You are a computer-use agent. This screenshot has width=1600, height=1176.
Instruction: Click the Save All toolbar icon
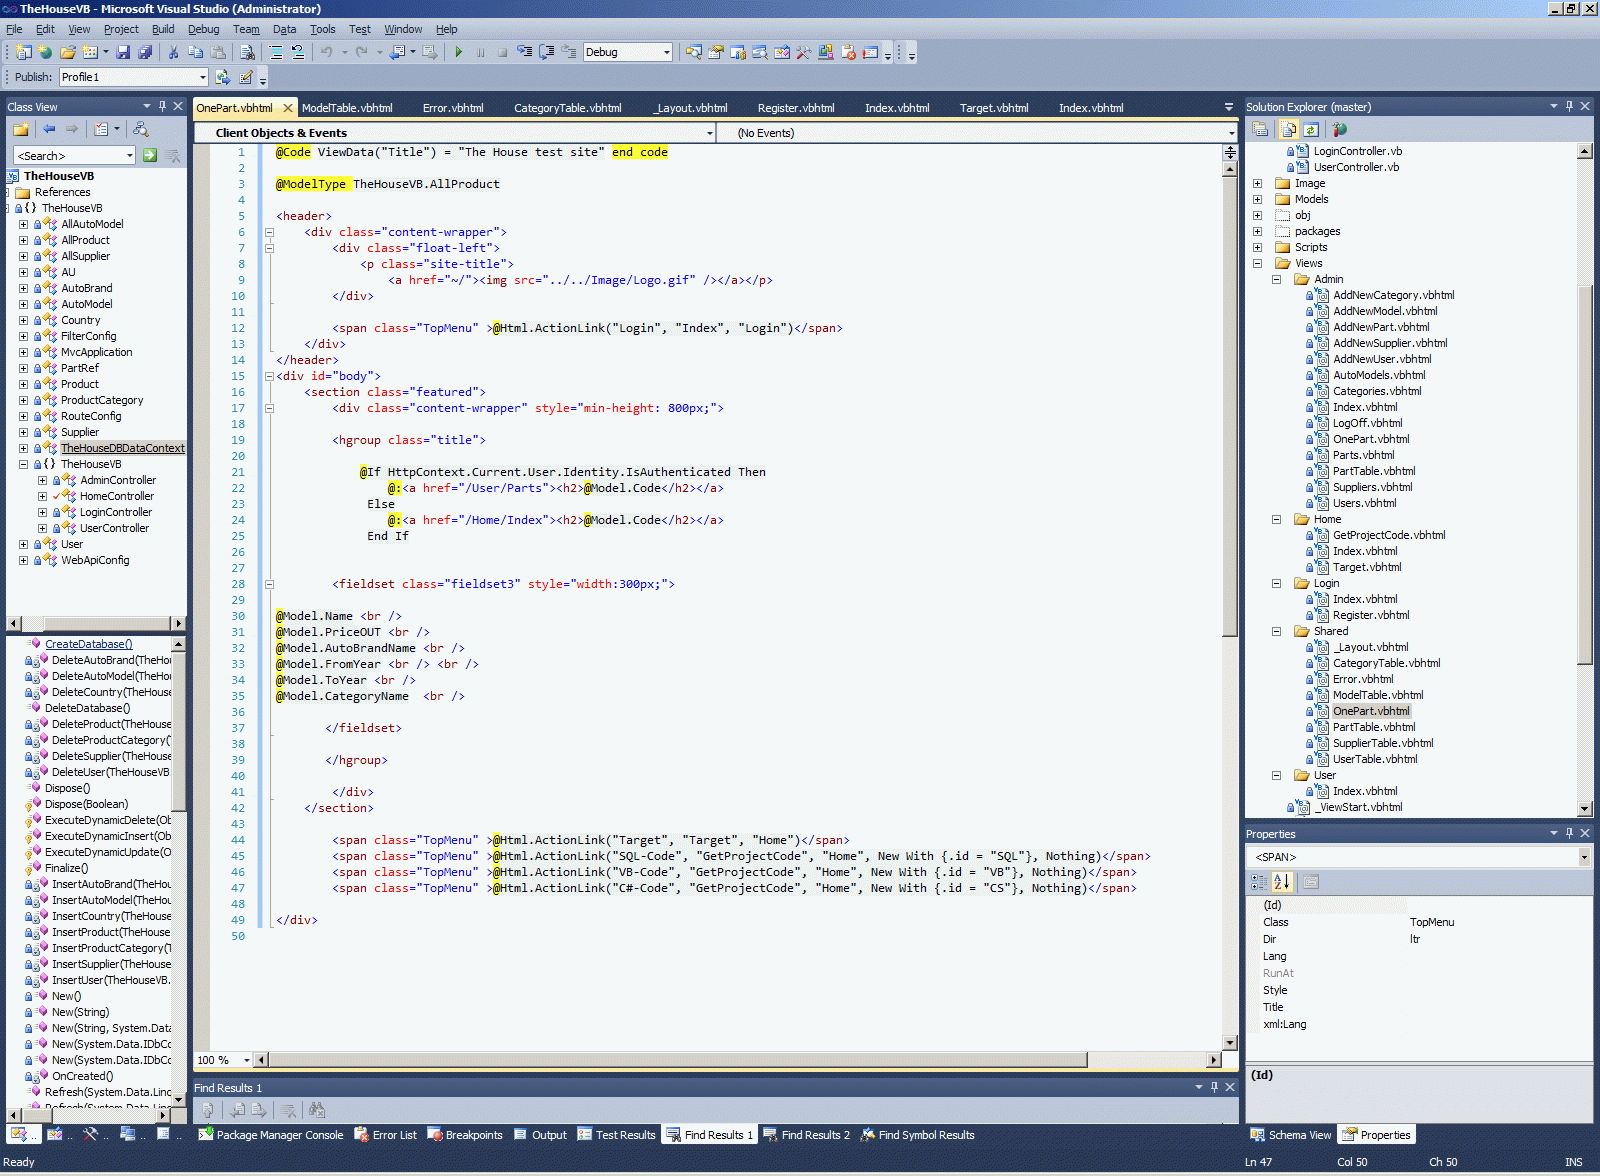click(145, 52)
